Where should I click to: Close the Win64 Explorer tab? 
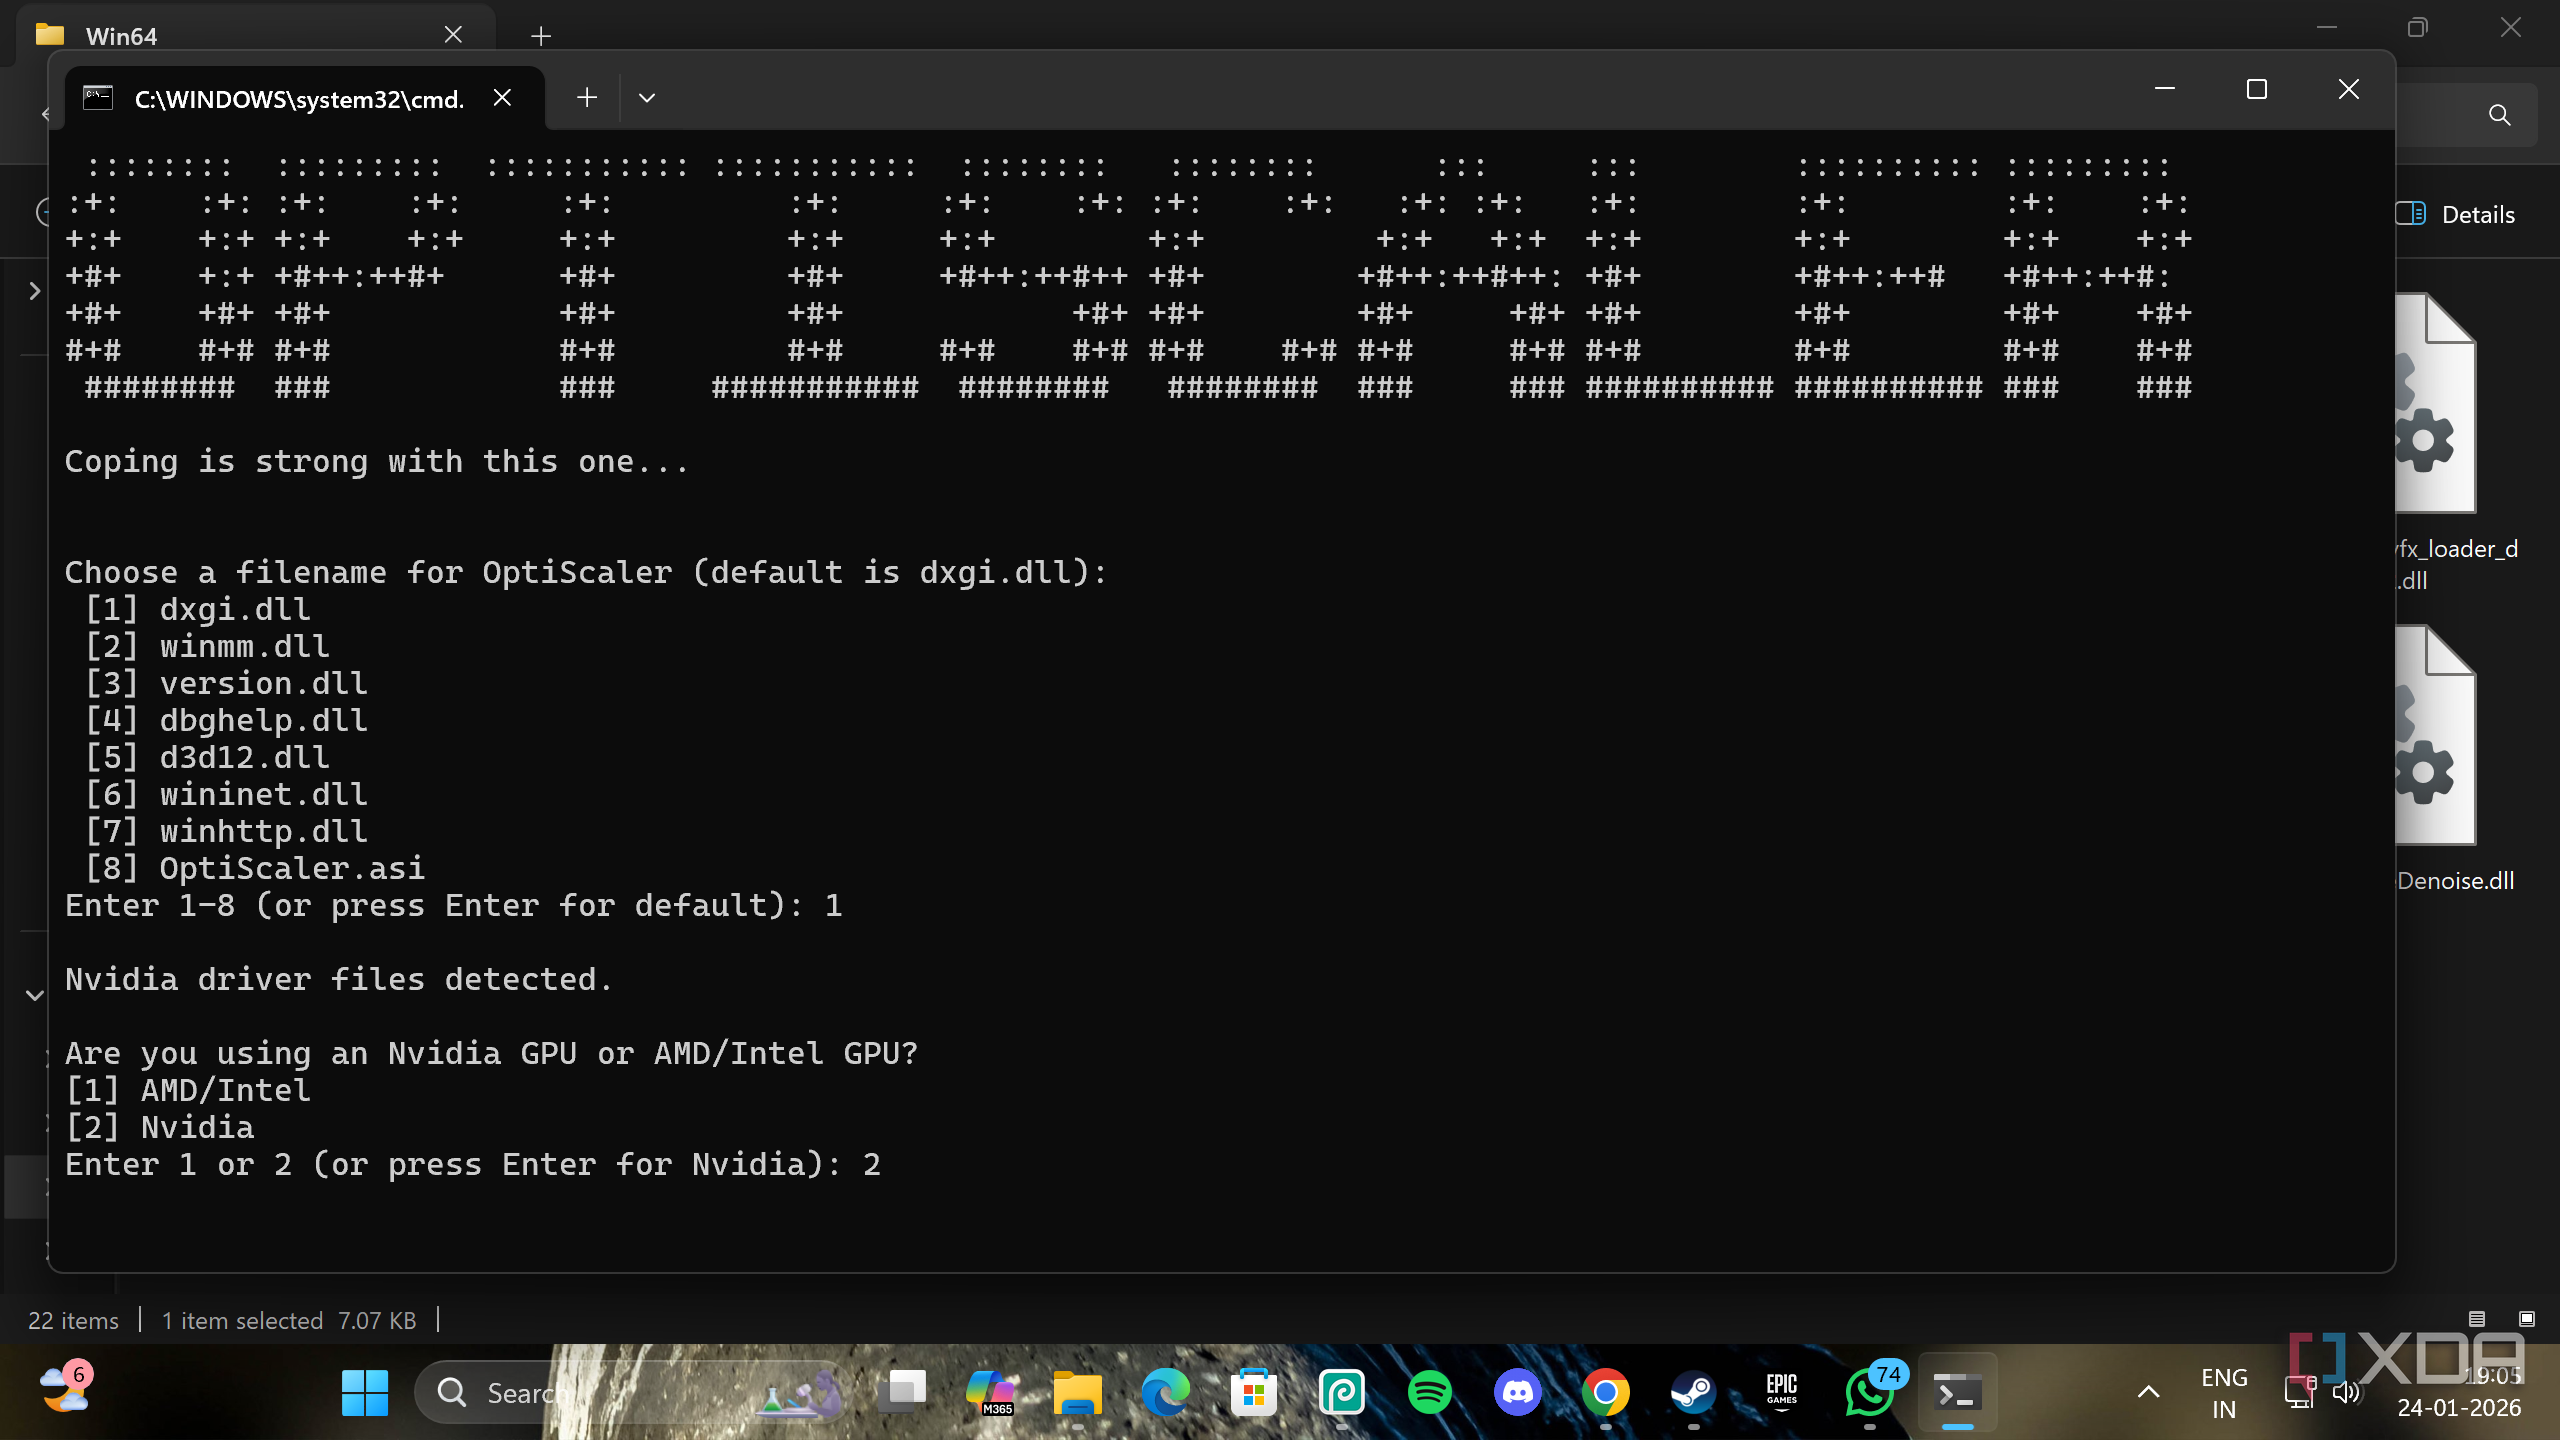453,35
